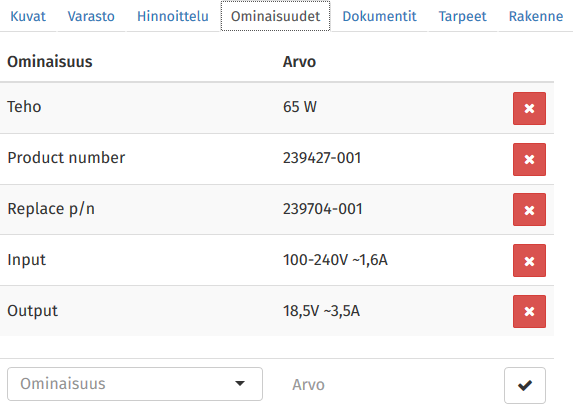
Task: Open the Rakenne tab
Action: coord(536,16)
